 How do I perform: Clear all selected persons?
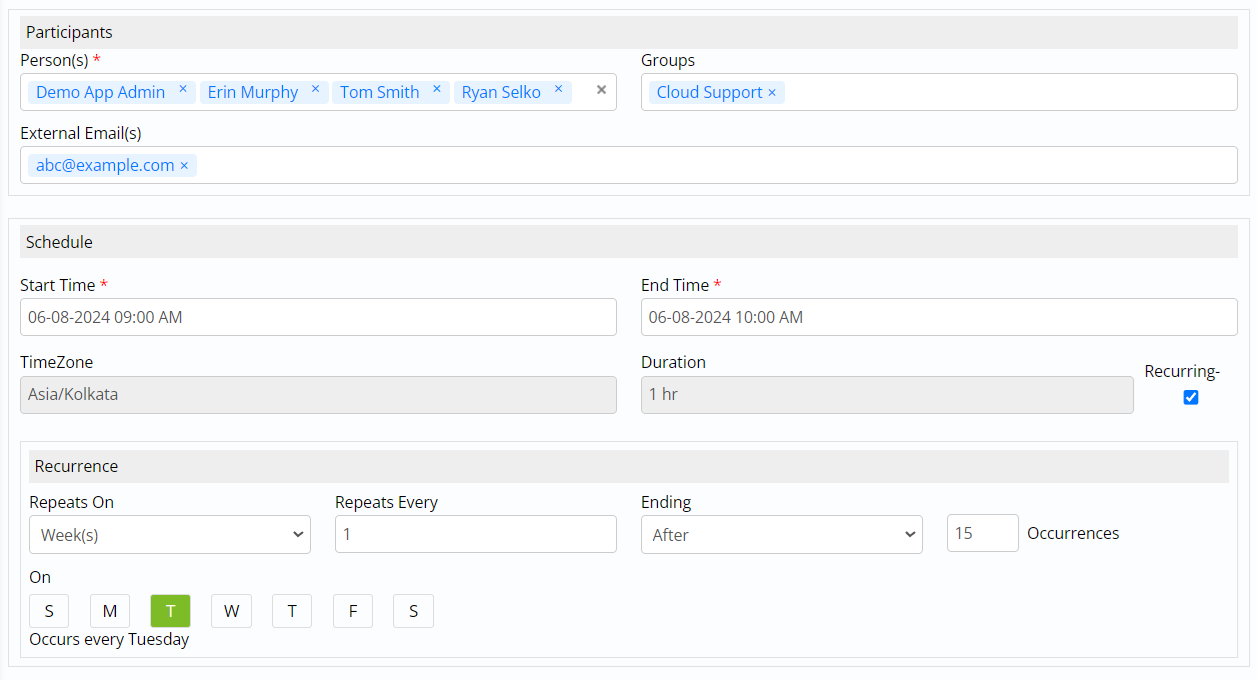point(601,90)
